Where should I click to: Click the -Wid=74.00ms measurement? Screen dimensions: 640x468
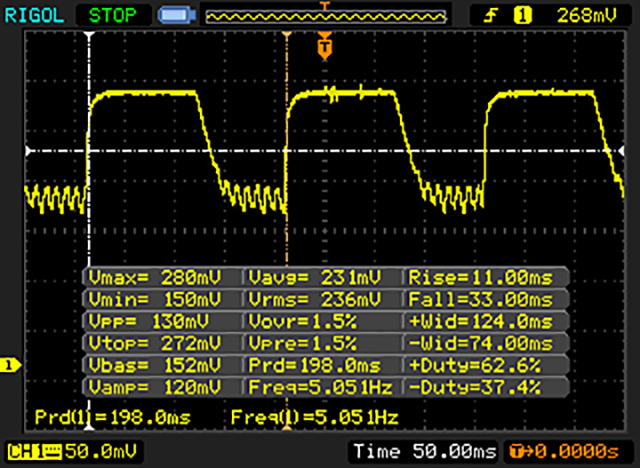pyautogui.click(x=480, y=343)
